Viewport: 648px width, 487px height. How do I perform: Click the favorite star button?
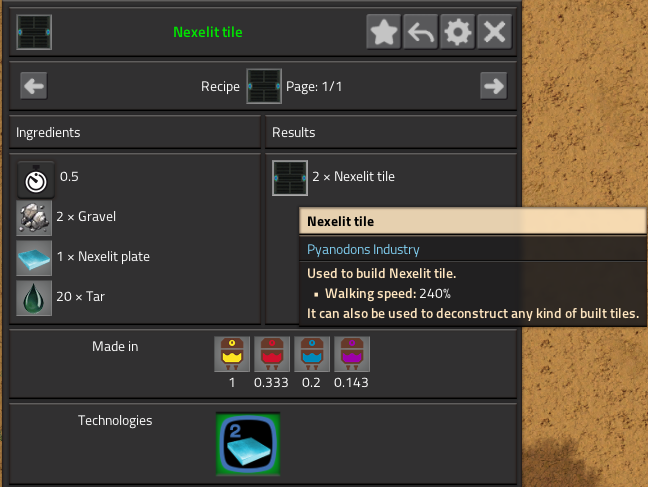[x=384, y=32]
